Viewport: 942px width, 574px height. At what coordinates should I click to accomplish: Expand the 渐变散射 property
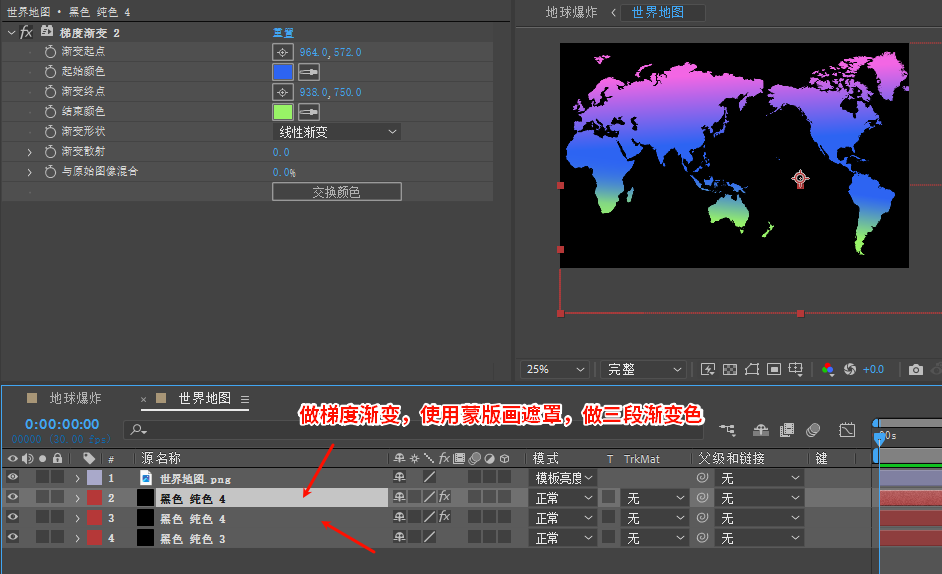(29, 152)
